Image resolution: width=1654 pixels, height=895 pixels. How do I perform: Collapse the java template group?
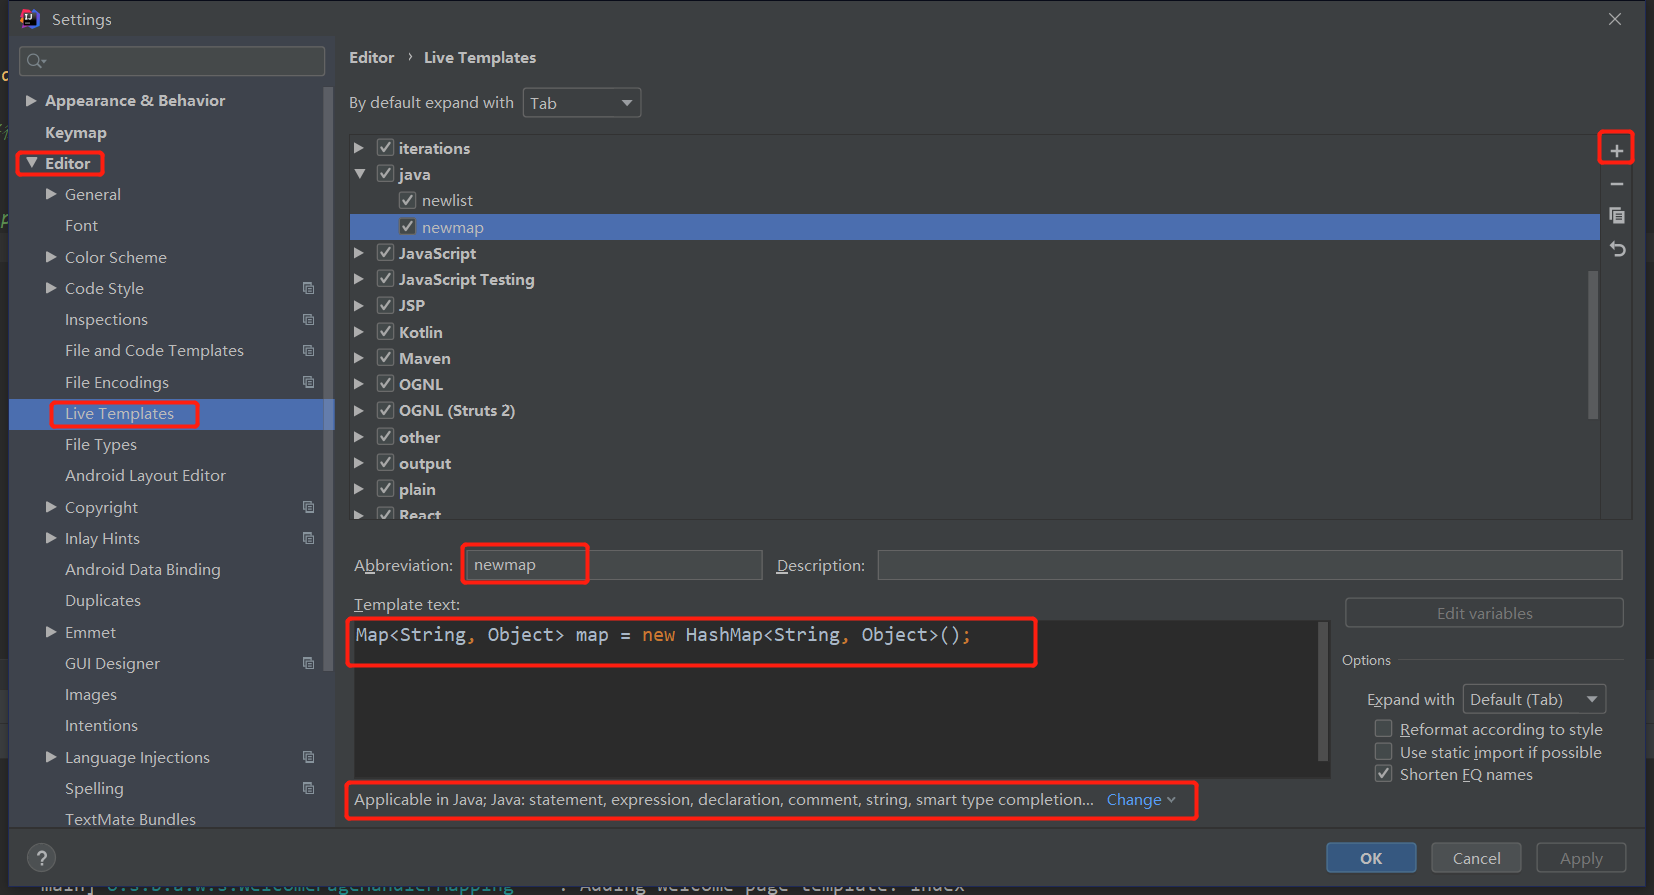360,174
